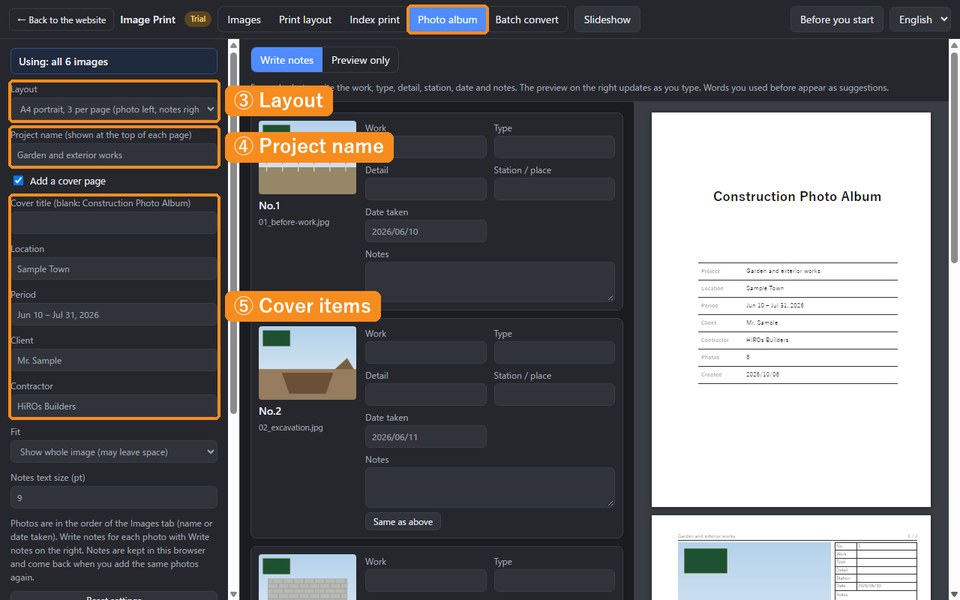The width and height of the screenshot is (960, 600).
Task: Click the Type field for No.2
Action: click(x=554, y=353)
